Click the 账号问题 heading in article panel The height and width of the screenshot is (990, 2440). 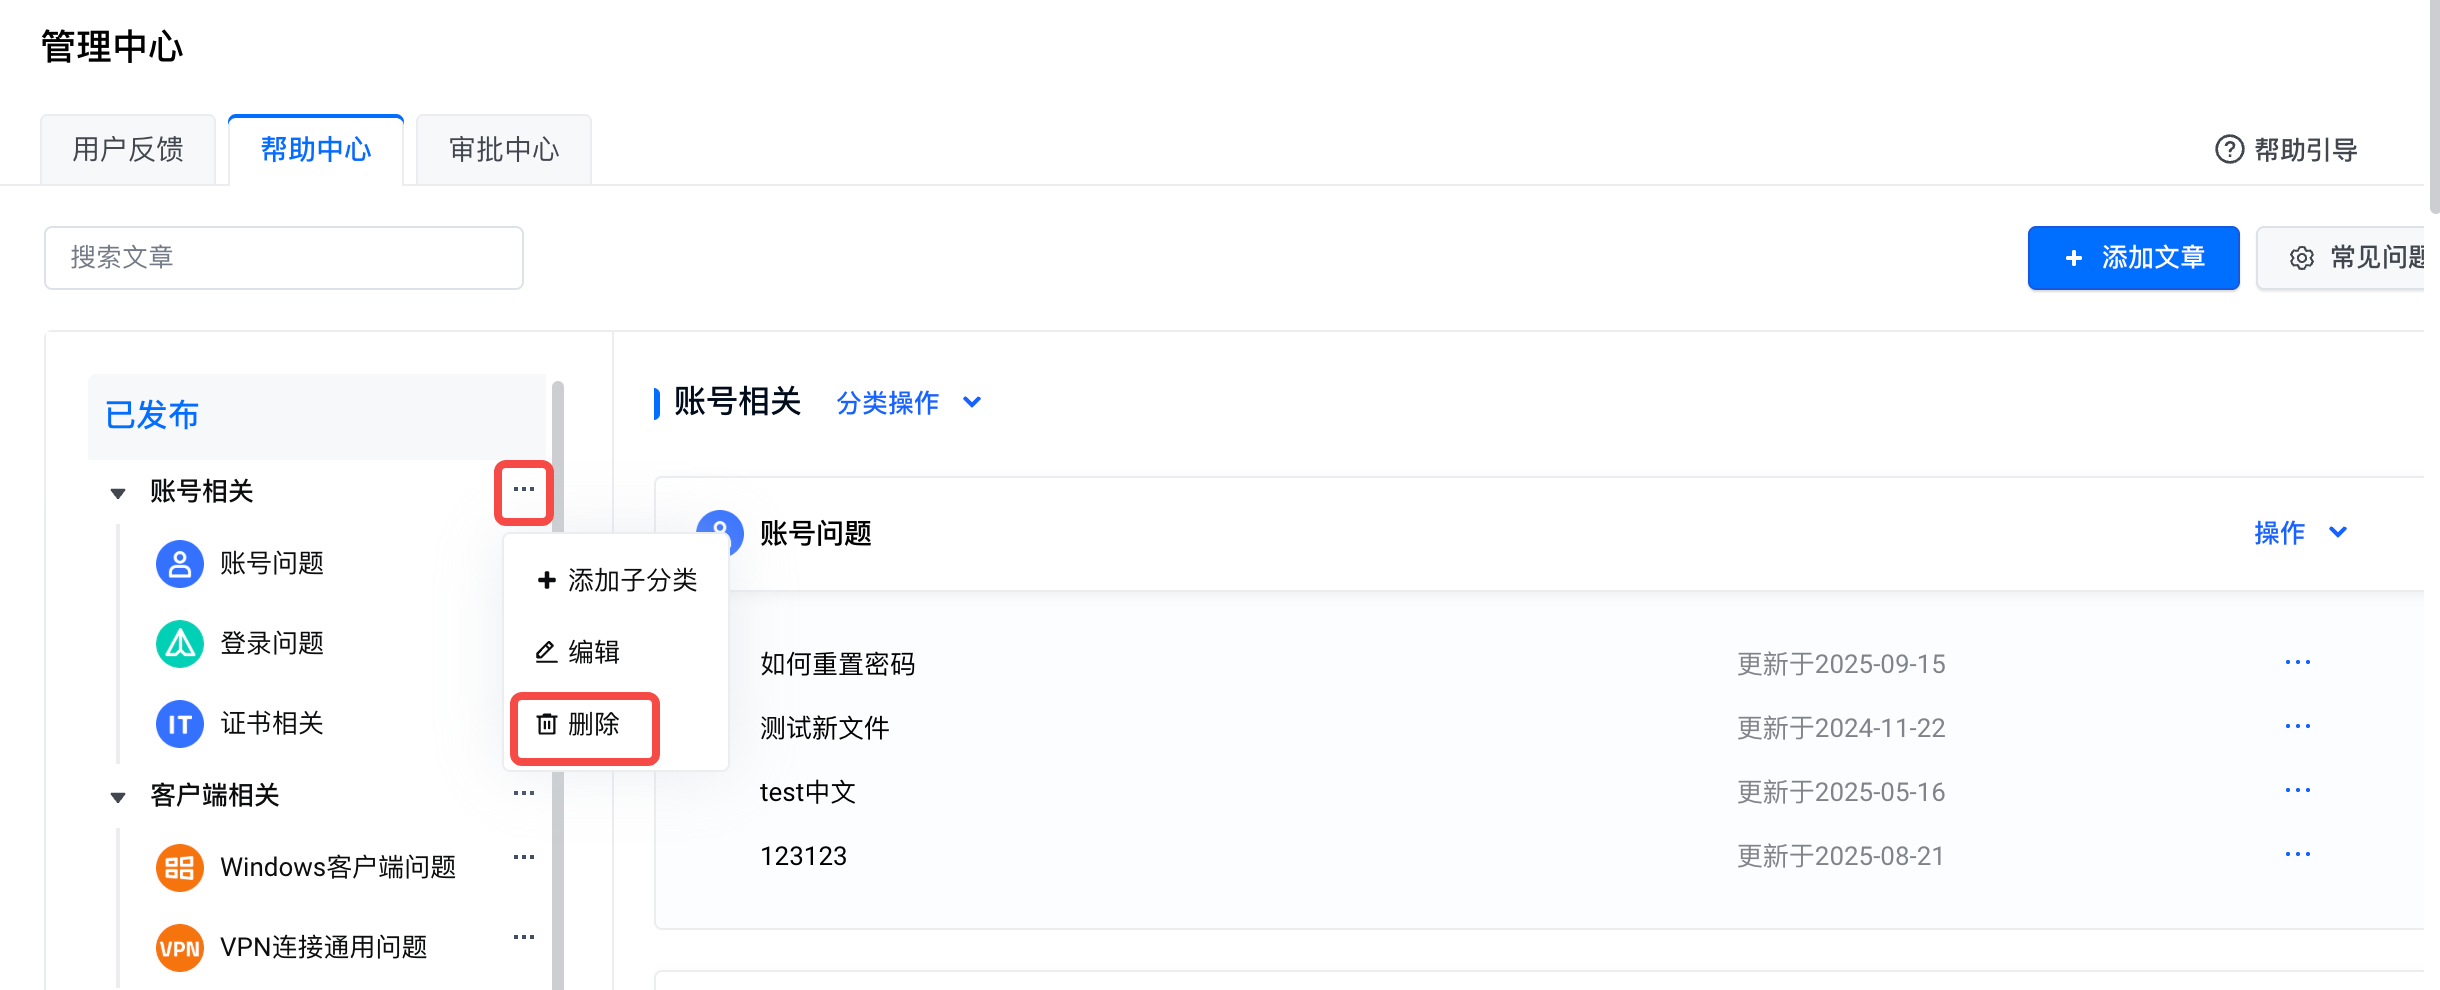tap(816, 534)
